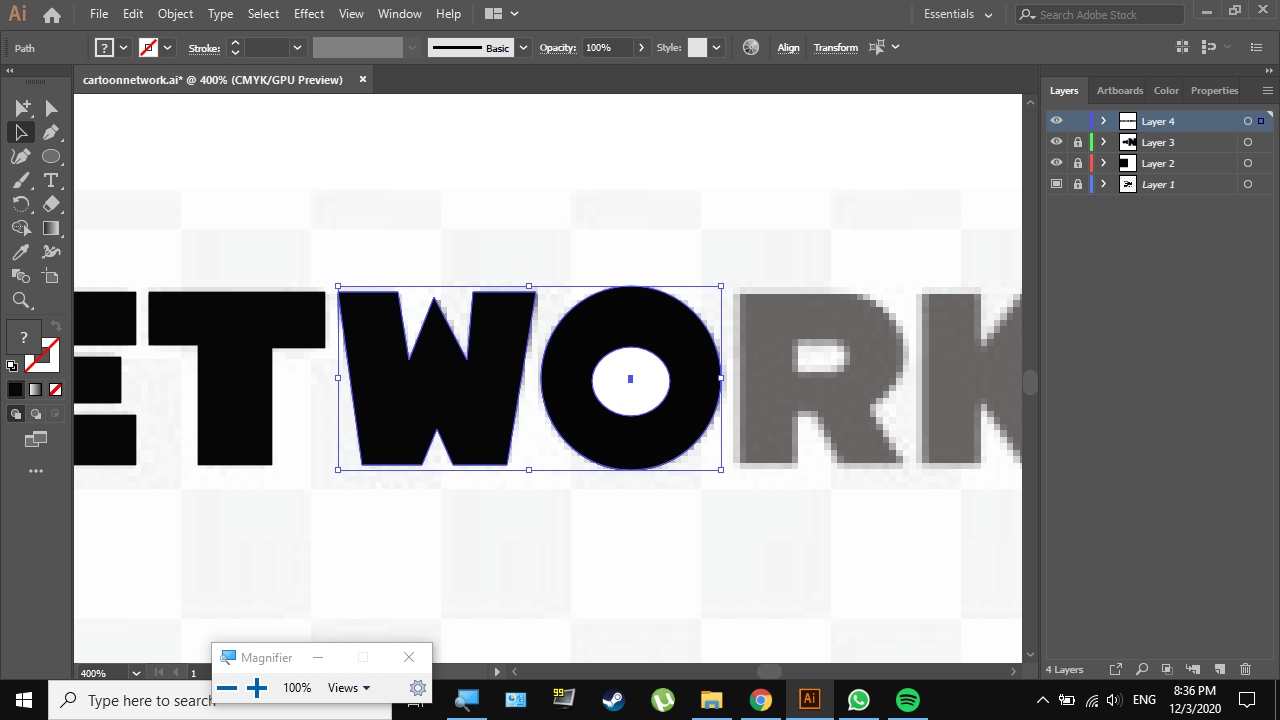The width and height of the screenshot is (1280, 720).
Task: Unlock Layer 3 via lock icon
Action: pos(1077,142)
